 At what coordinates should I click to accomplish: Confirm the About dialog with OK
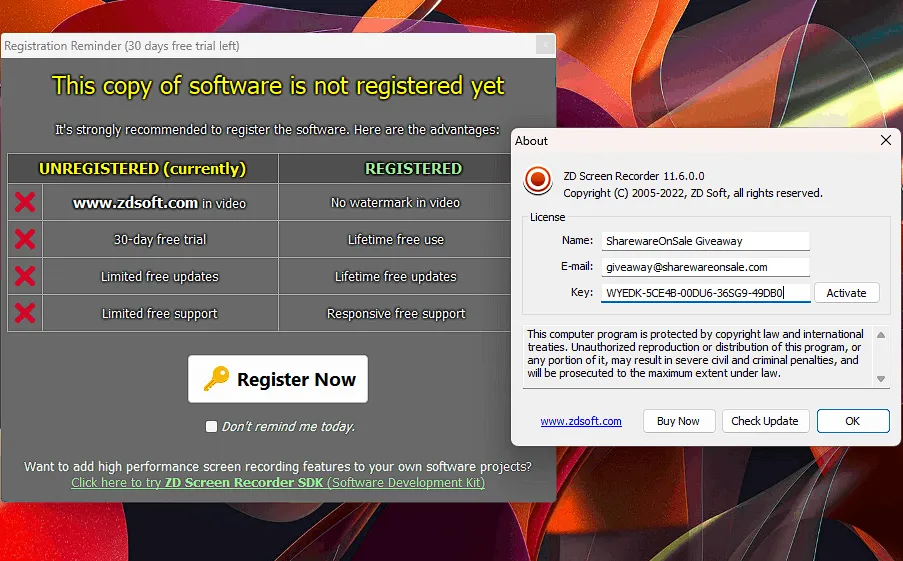[x=852, y=421]
